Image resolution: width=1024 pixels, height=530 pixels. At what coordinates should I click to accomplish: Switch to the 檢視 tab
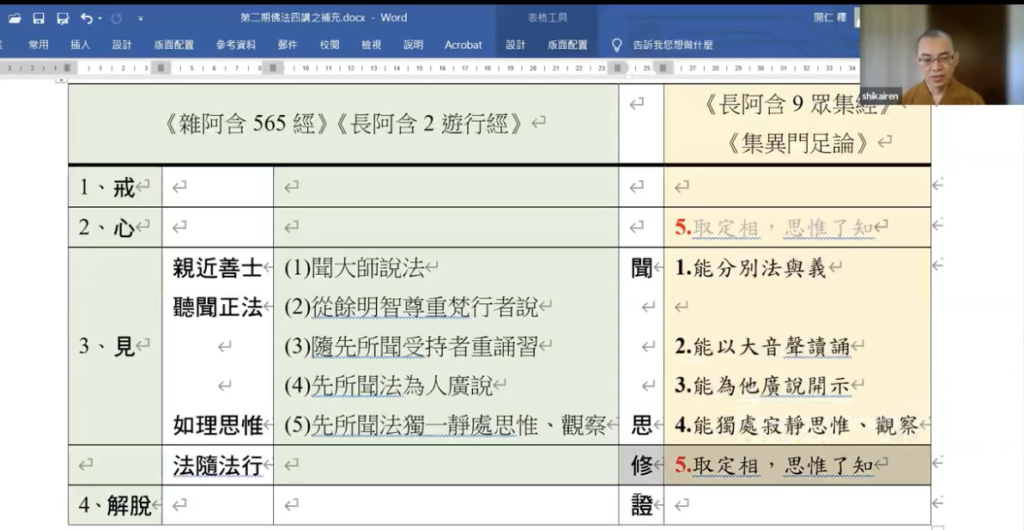pos(371,45)
